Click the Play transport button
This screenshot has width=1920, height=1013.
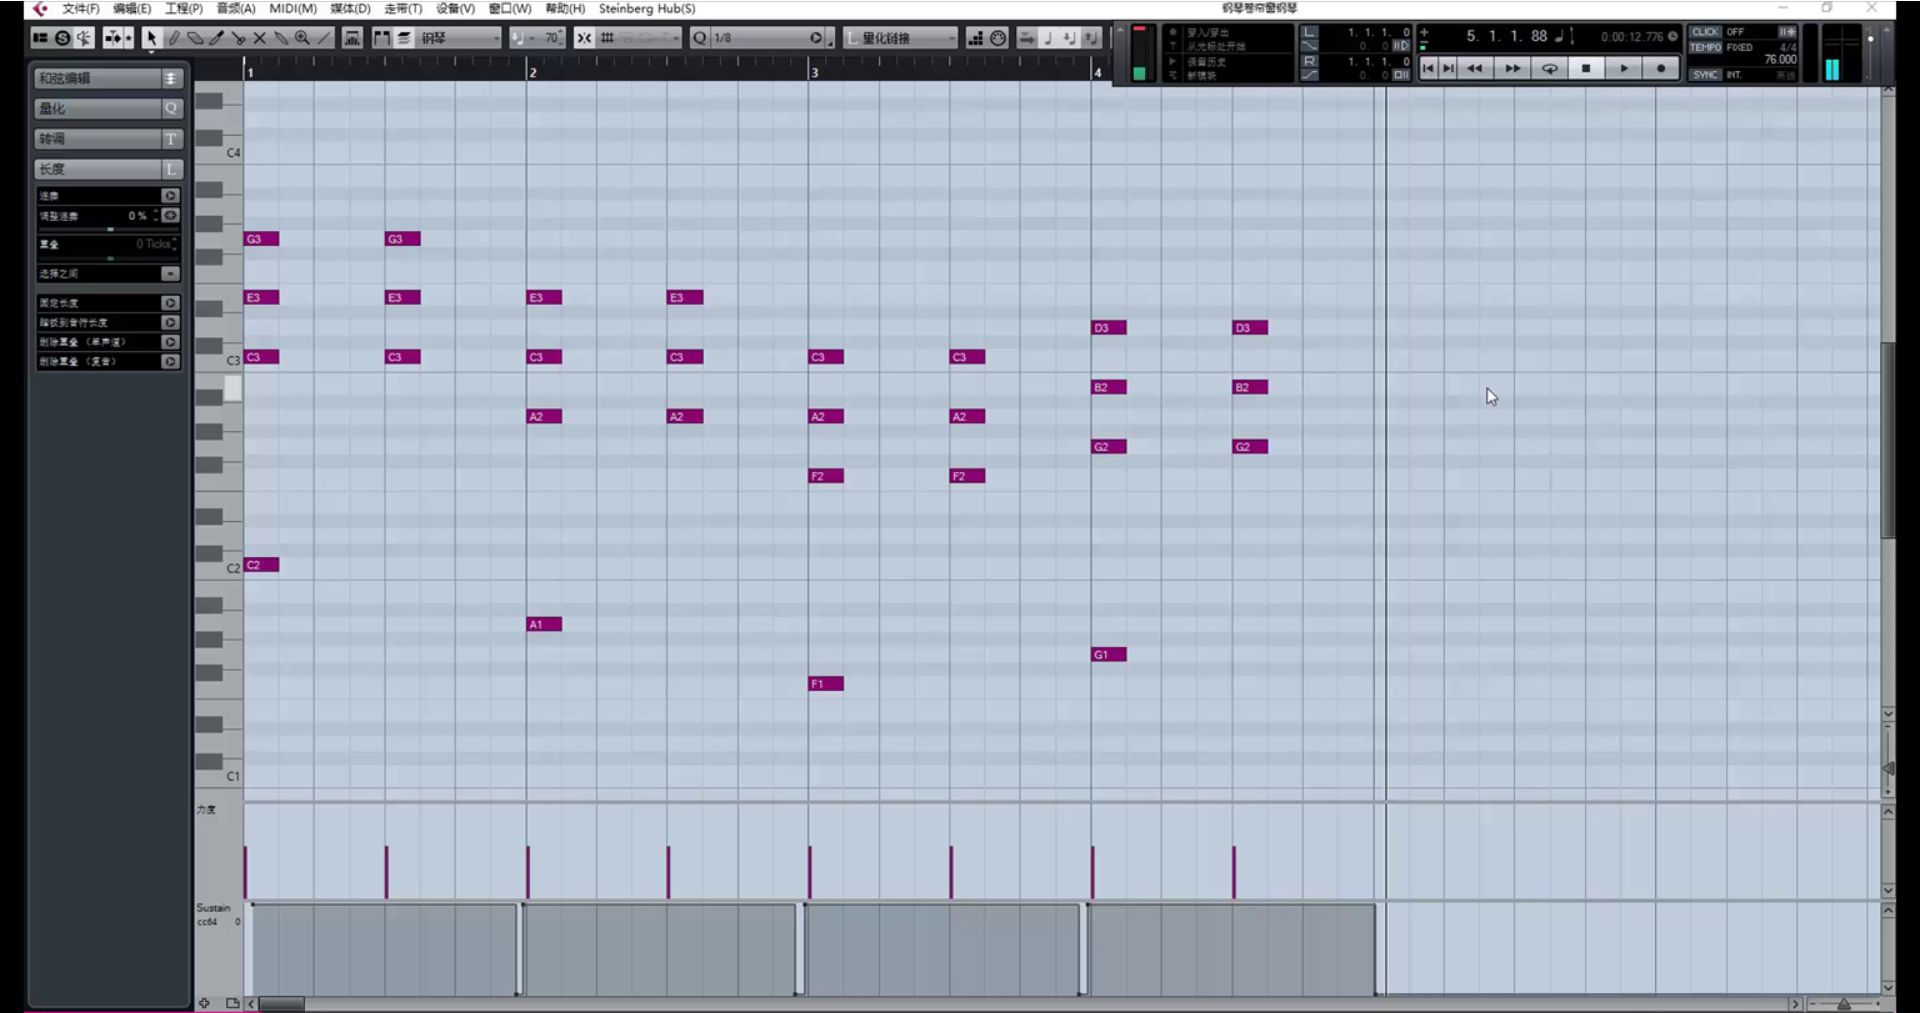(x=1624, y=68)
